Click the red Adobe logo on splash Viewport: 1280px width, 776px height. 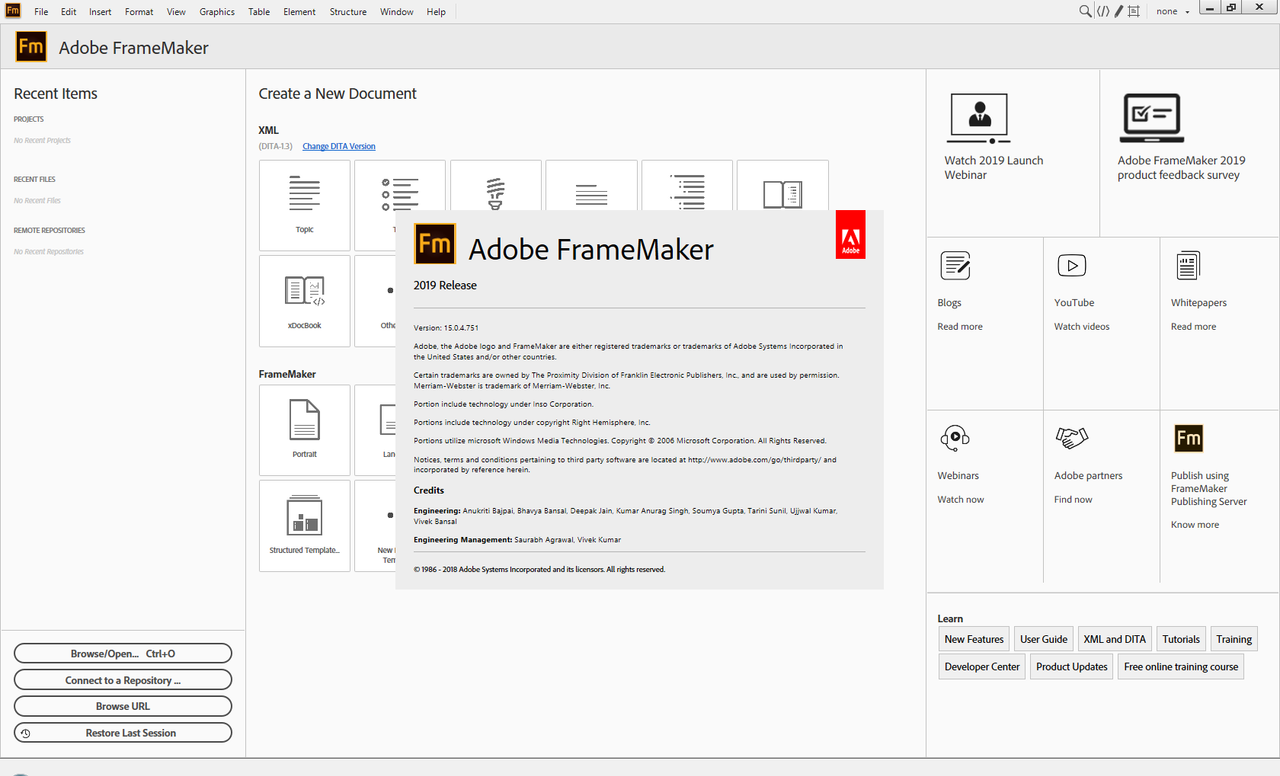click(850, 235)
